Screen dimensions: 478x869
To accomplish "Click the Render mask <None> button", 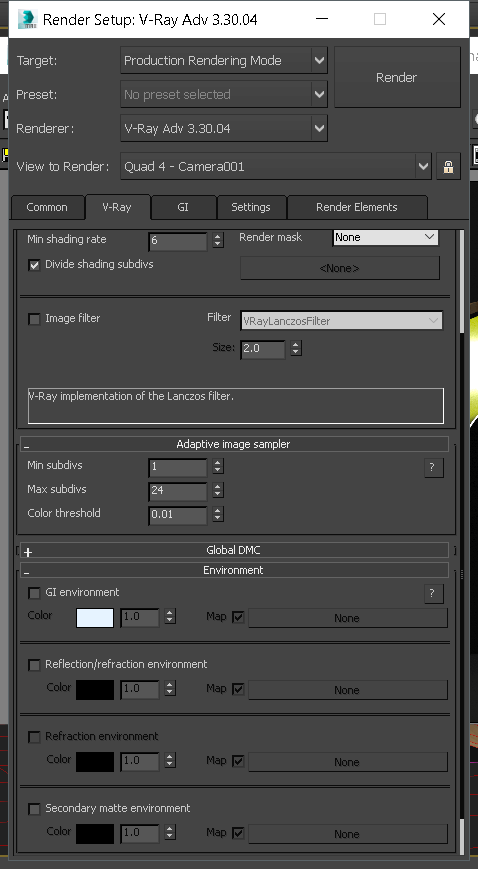I will pyautogui.click(x=339, y=268).
